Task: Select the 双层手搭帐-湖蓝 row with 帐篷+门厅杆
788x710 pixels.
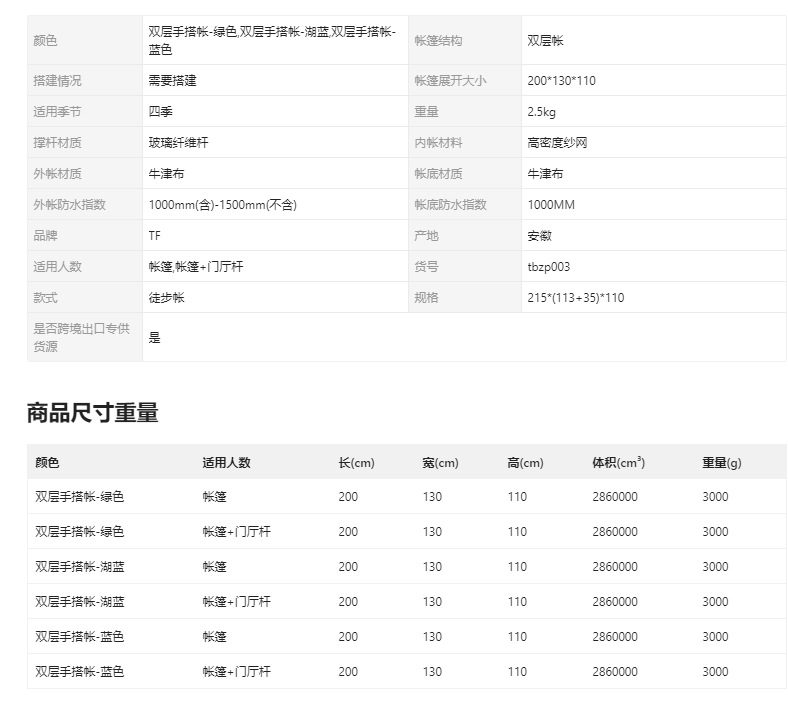Action: click(407, 601)
